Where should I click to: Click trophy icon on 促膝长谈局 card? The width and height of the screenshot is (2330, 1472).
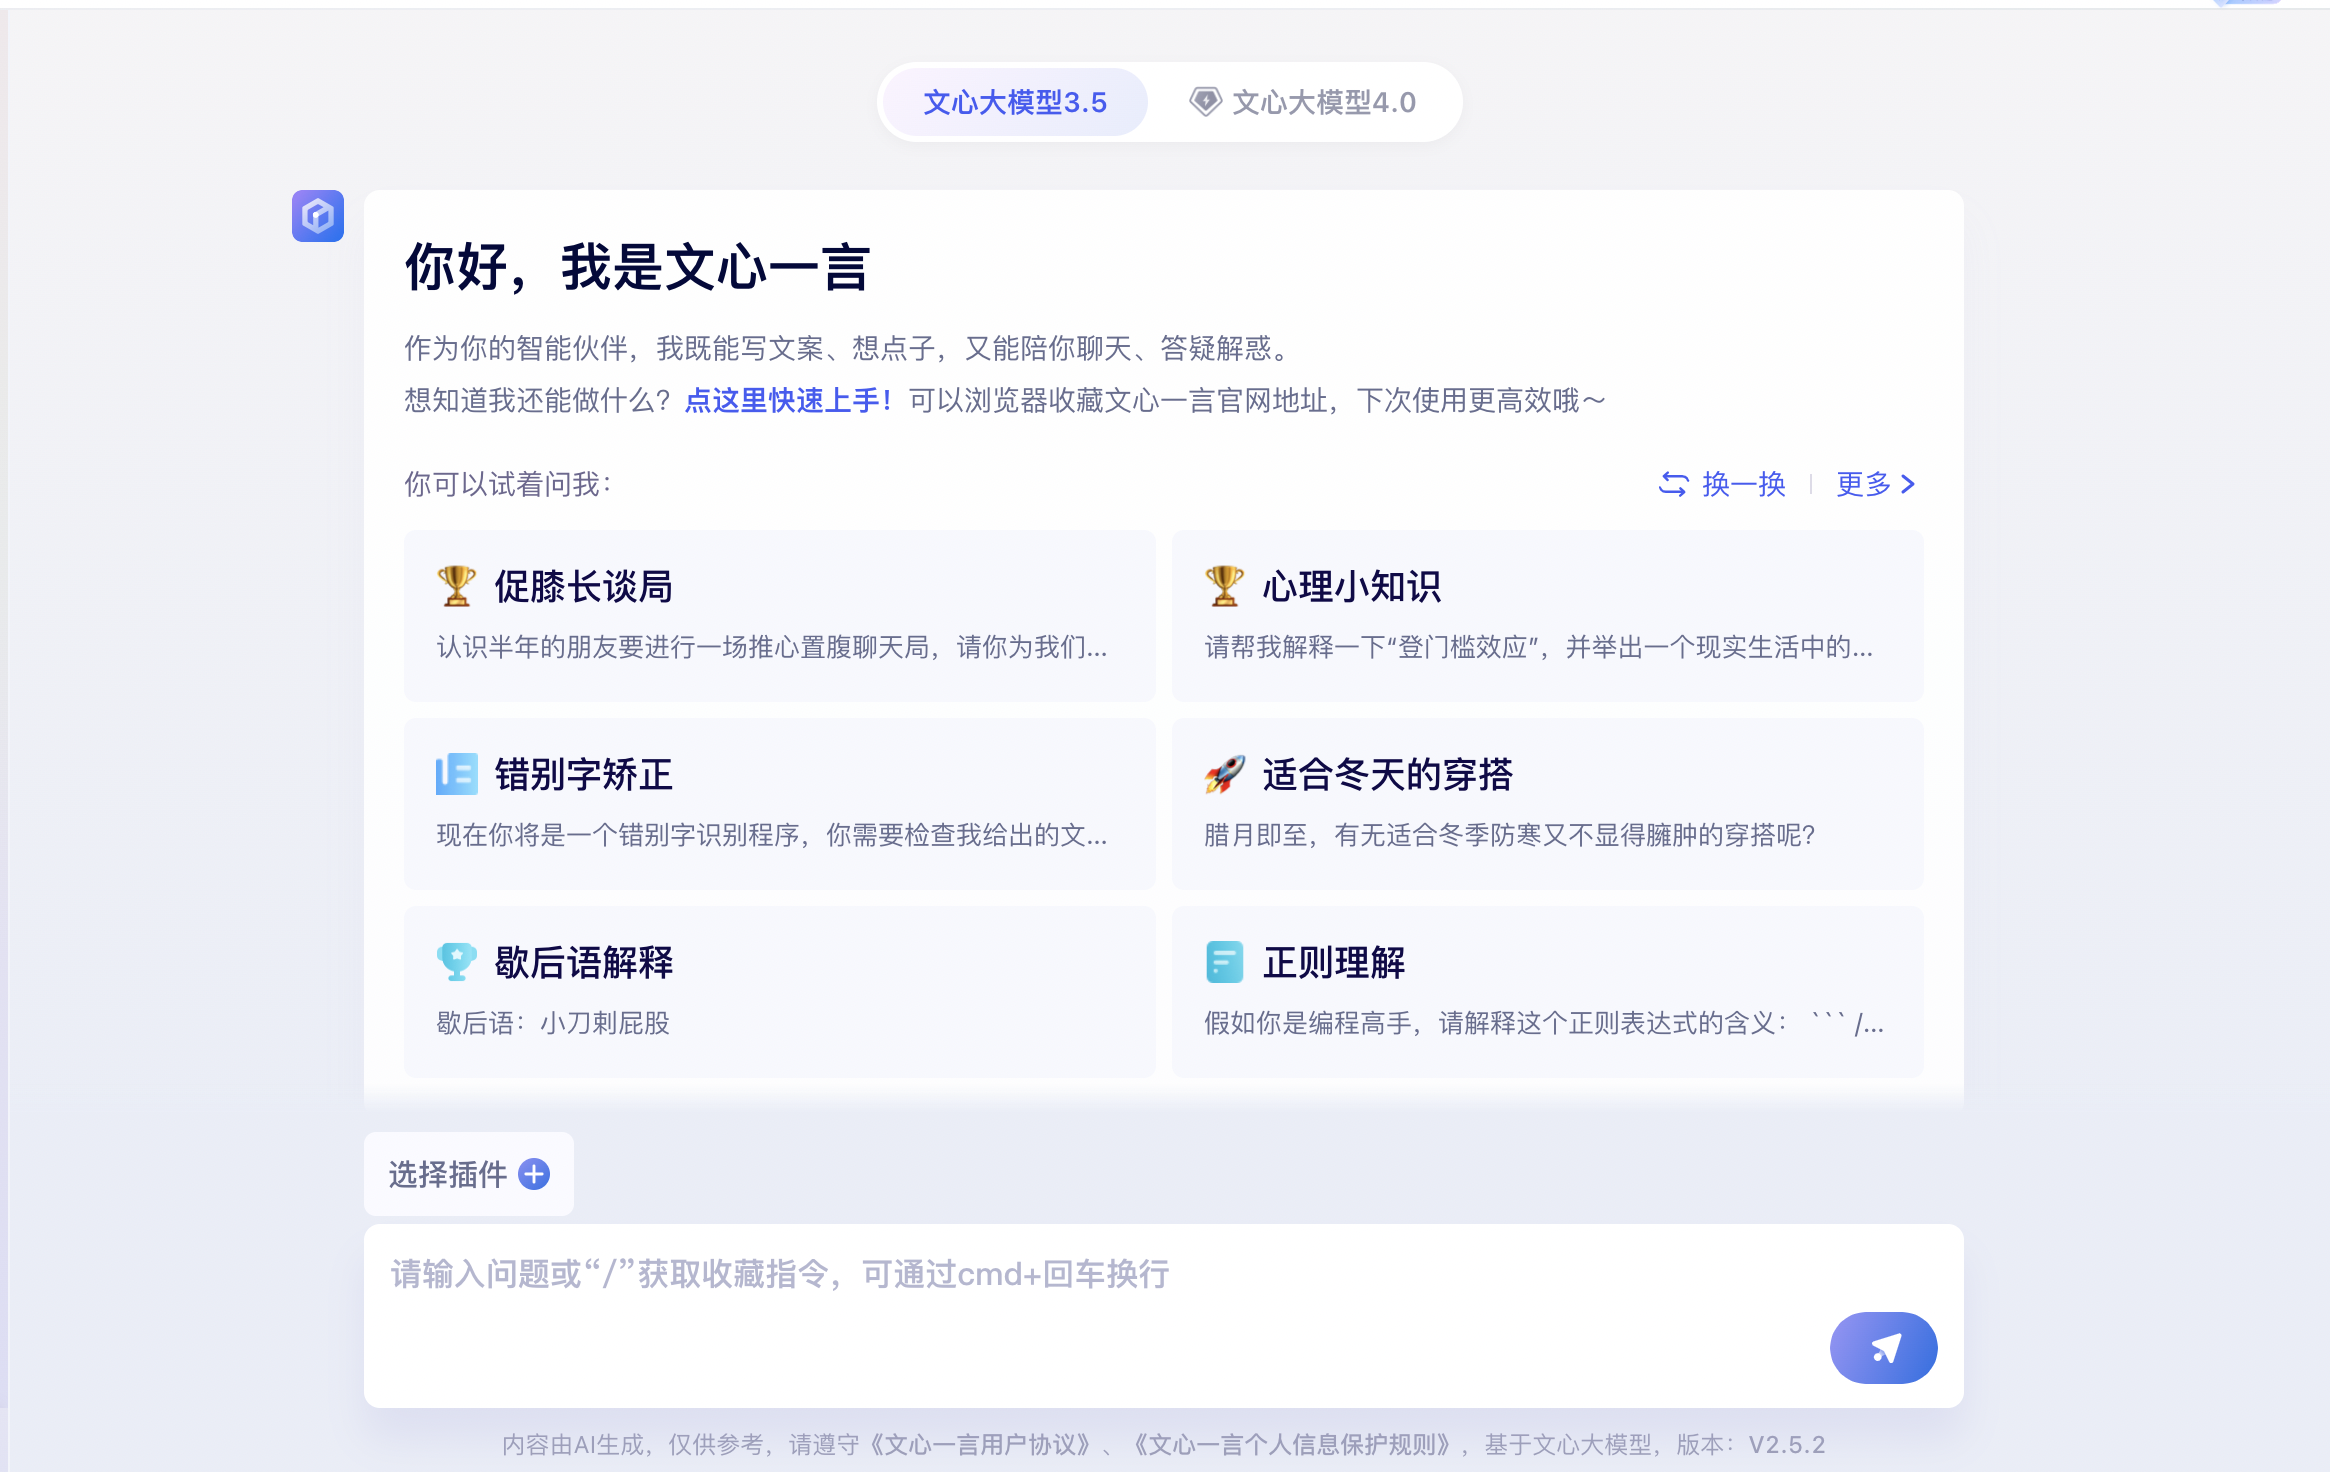pos(457,586)
